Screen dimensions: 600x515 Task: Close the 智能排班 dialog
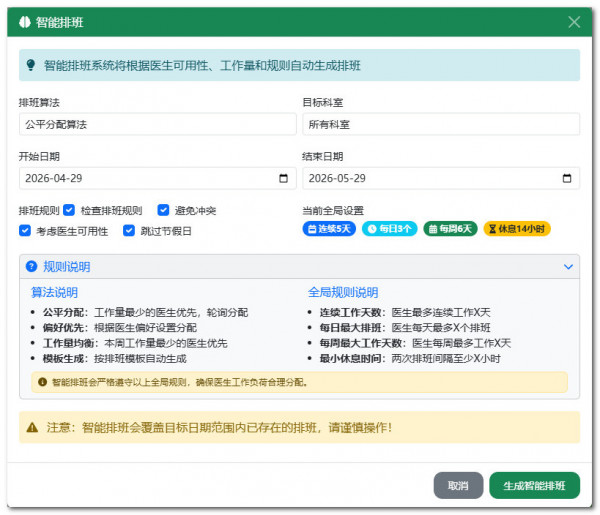click(574, 22)
